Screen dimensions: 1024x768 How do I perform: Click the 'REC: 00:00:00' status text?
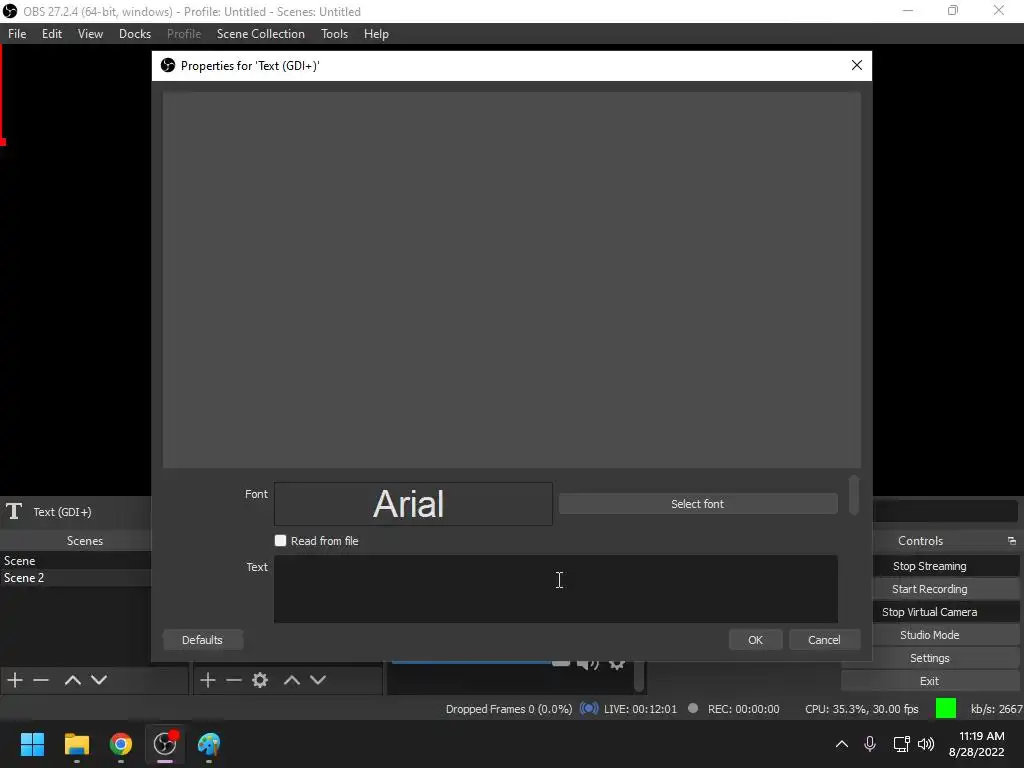[743, 709]
